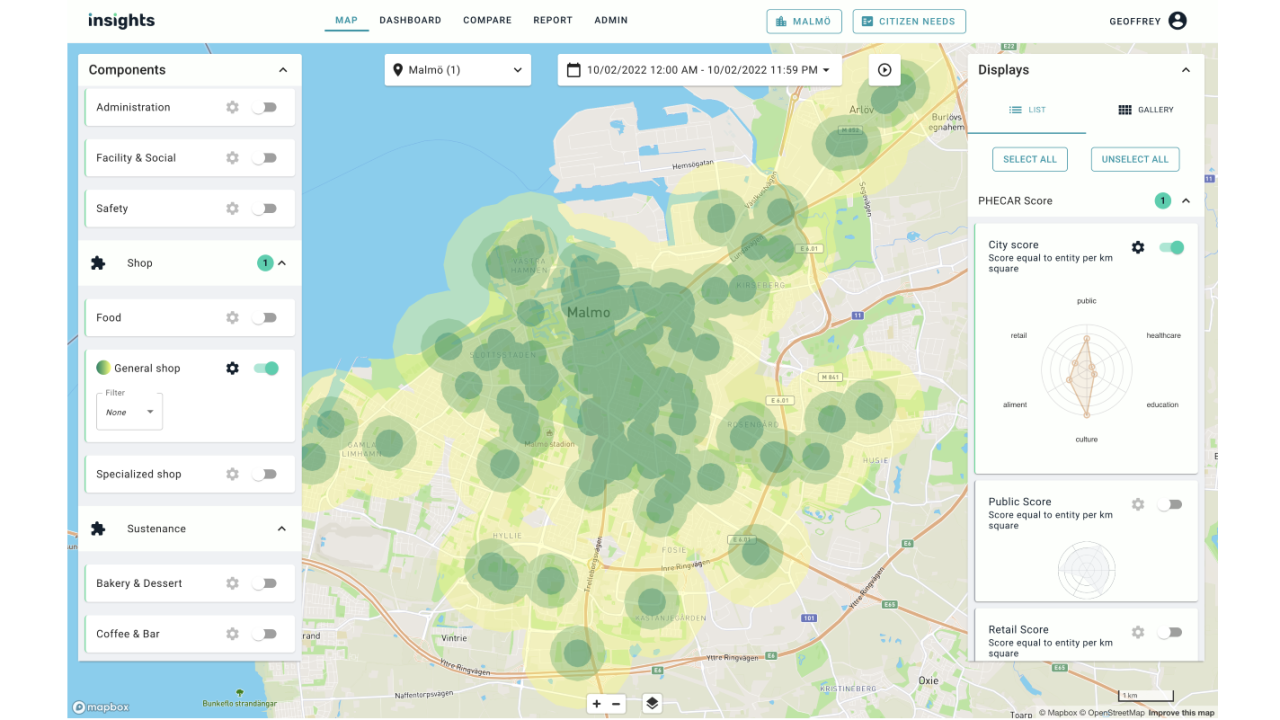Disable the General shop toggle
1280x720 pixels.
coord(266,368)
